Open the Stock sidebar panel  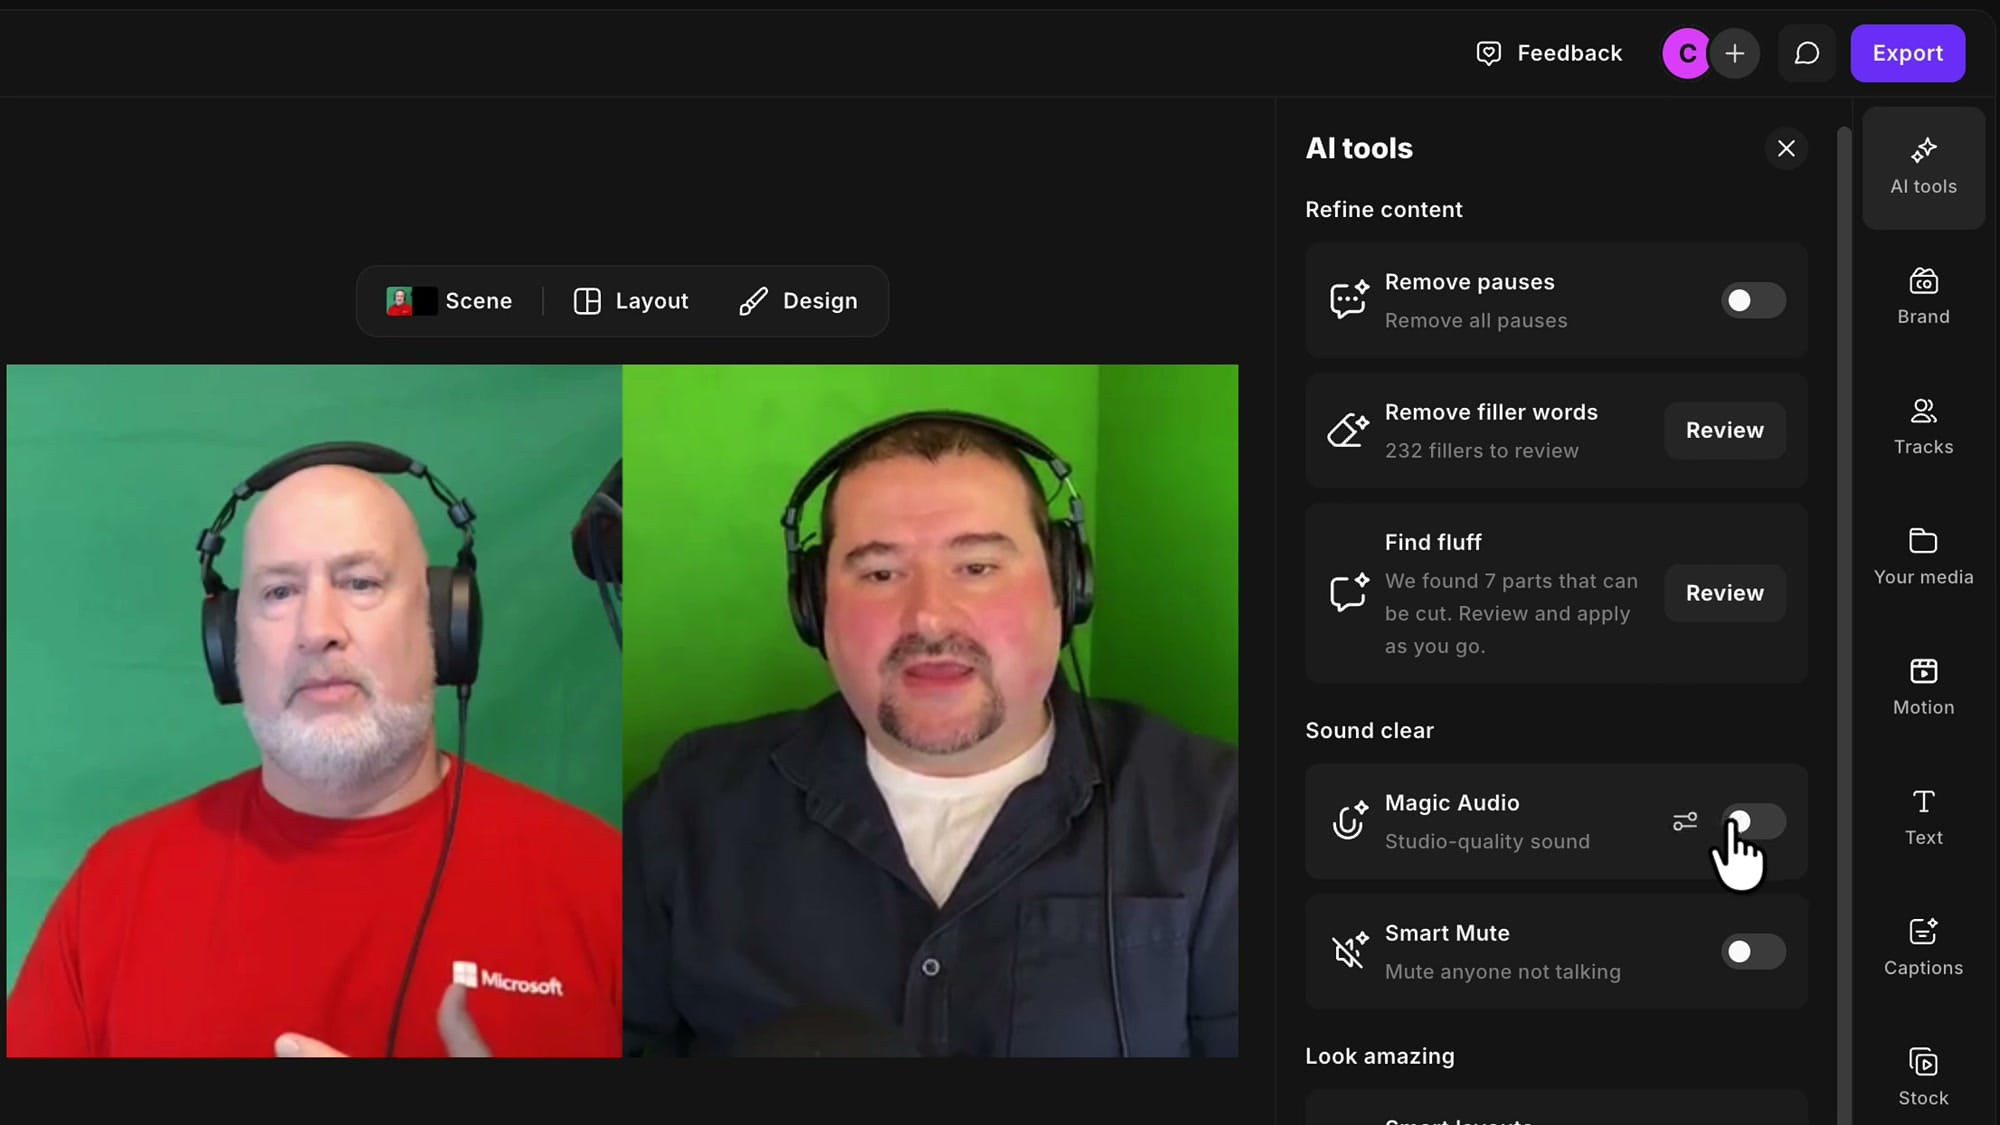tap(1923, 1078)
